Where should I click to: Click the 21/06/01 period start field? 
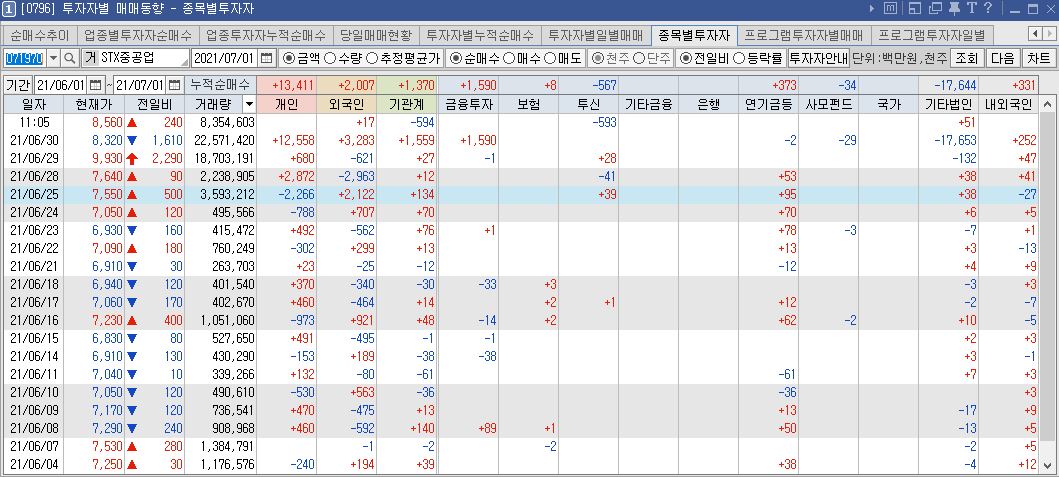(61, 85)
